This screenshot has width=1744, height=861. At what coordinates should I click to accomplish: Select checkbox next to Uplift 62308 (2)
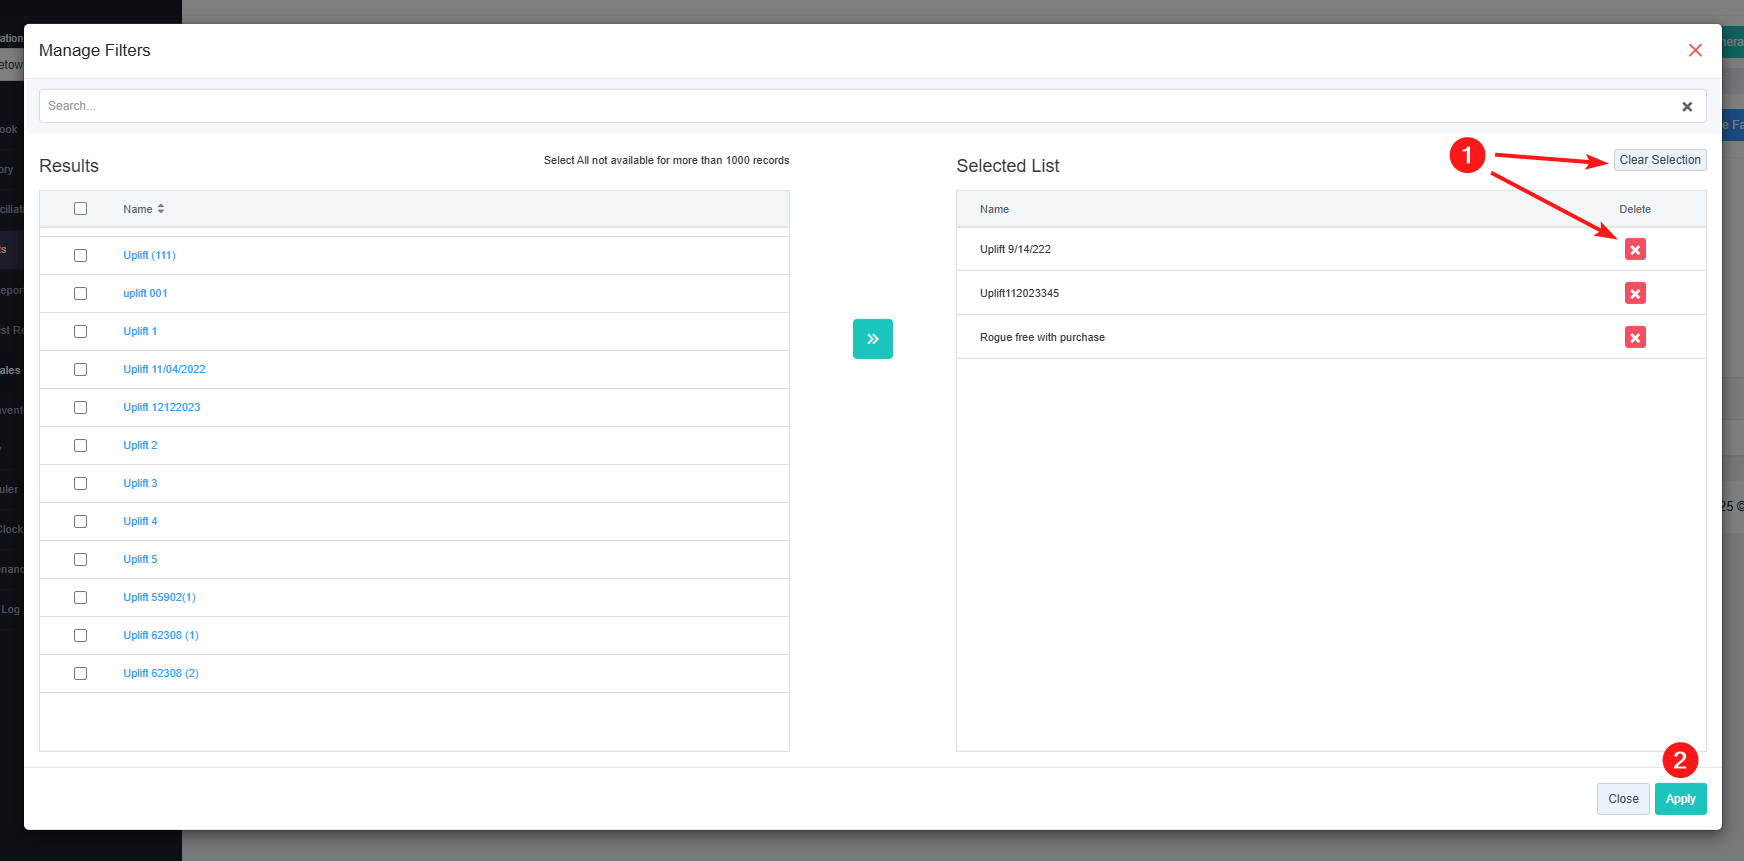[x=80, y=673]
